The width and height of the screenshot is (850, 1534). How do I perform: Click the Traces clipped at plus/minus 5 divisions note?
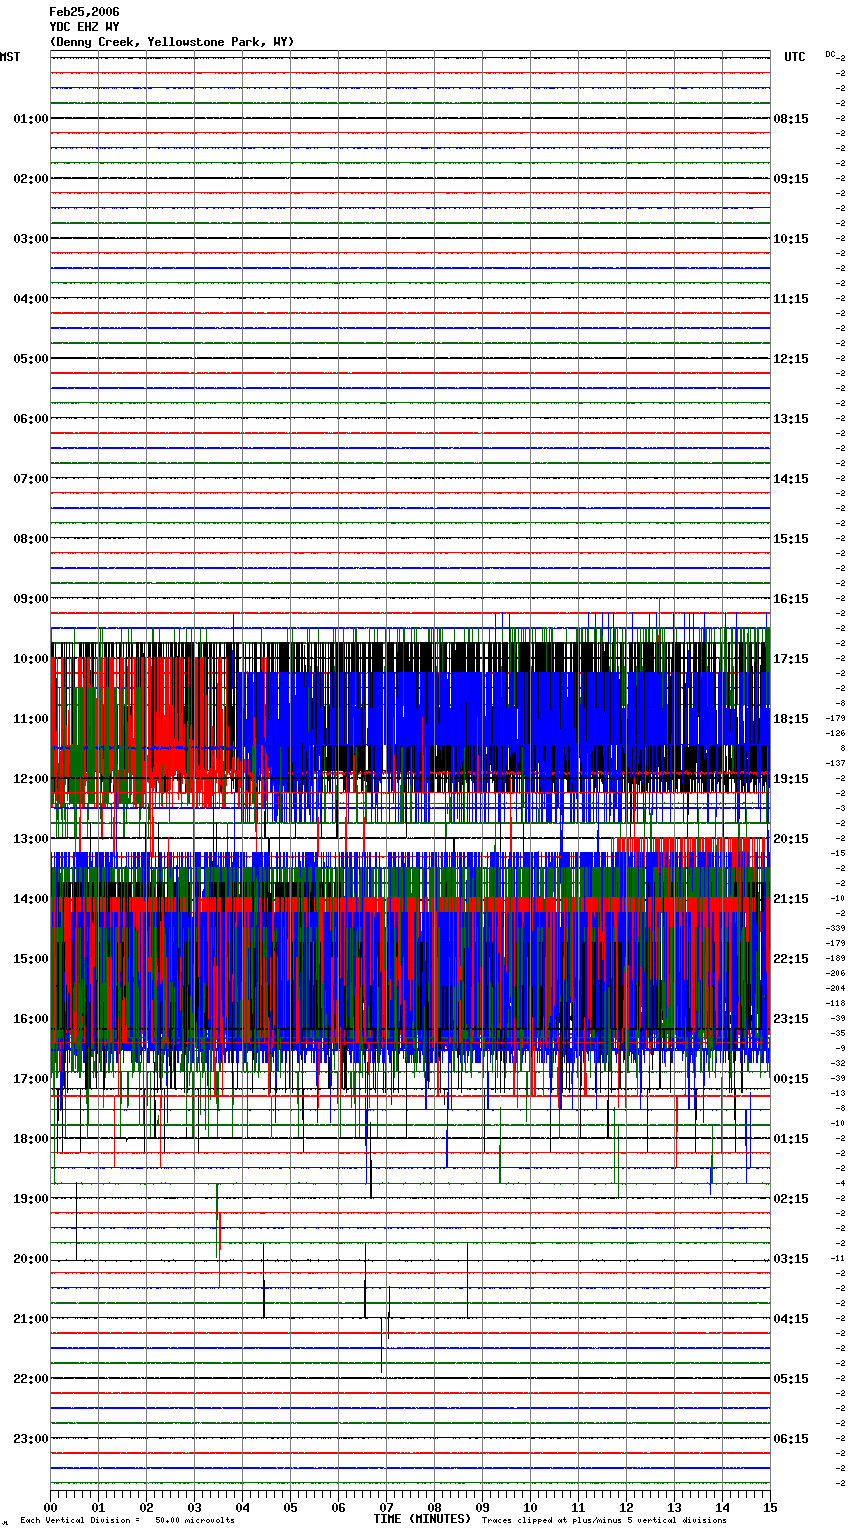click(x=604, y=1521)
